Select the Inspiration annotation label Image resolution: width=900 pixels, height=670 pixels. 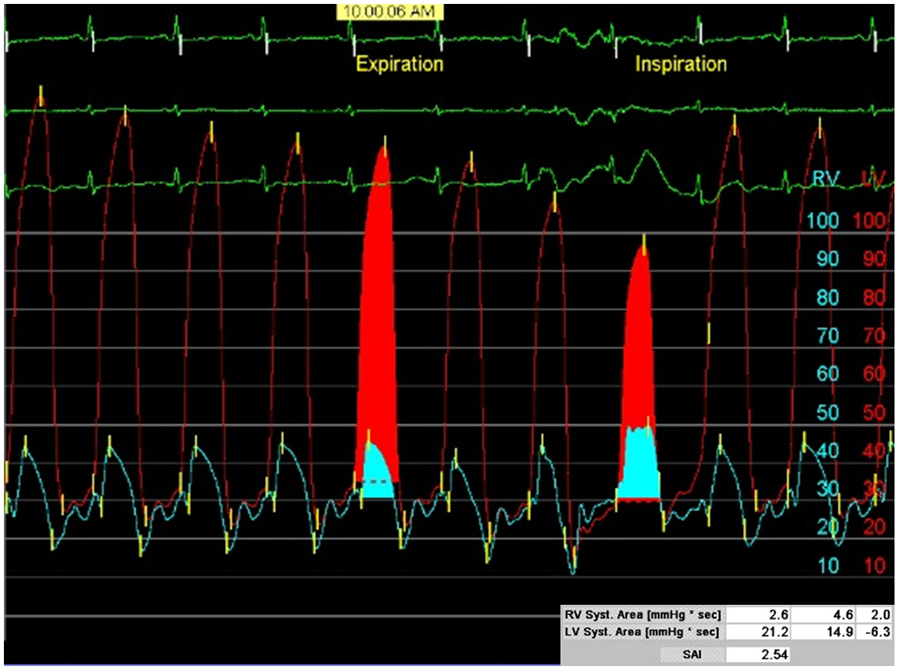point(682,64)
